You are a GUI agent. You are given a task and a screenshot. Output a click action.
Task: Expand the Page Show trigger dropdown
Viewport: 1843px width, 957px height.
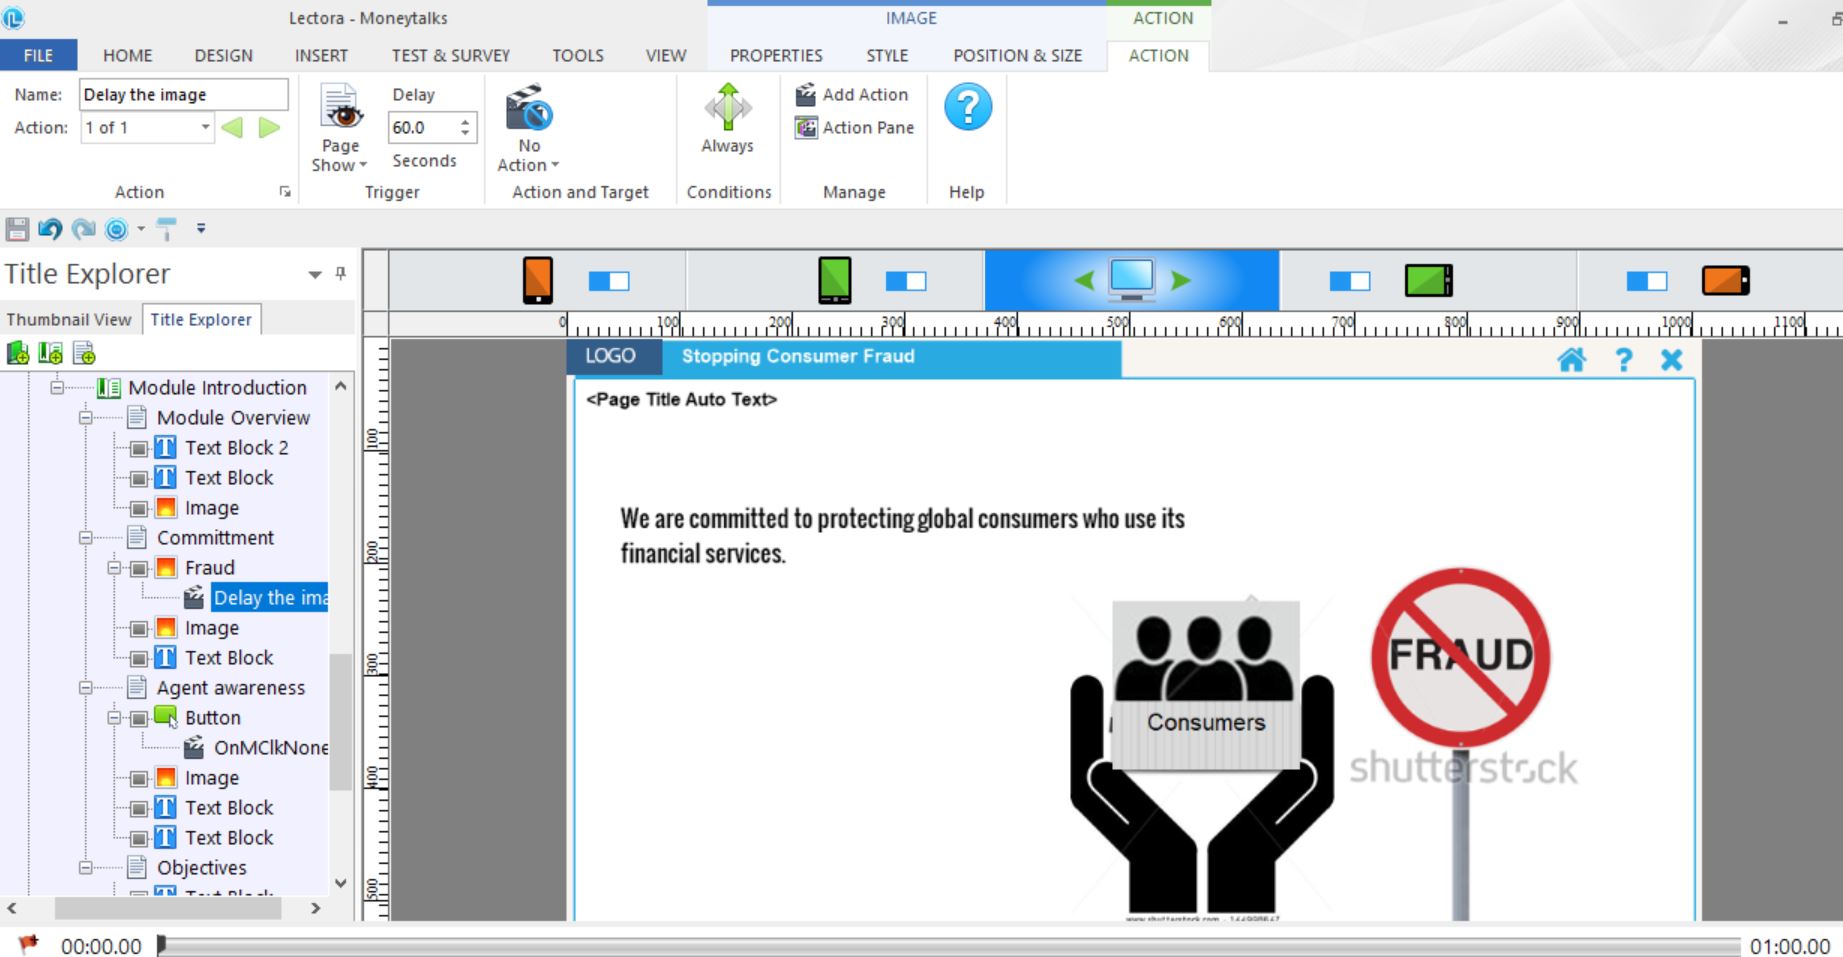[363, 165]
